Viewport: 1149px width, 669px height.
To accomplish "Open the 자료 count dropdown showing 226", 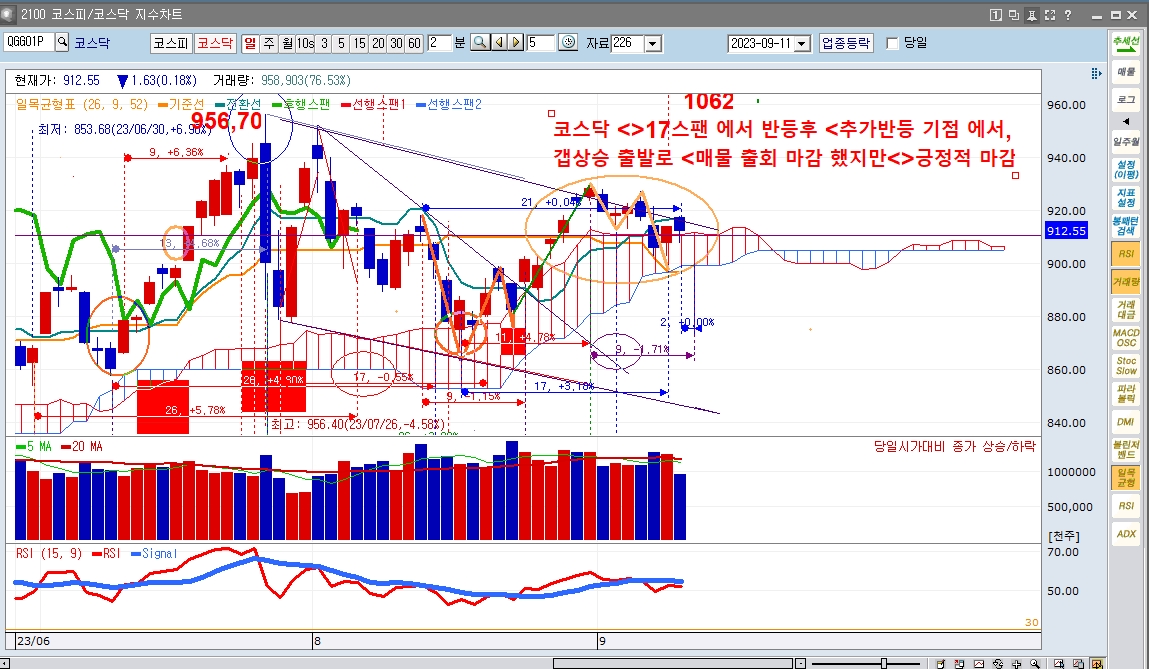I will pyautogui.click(x=653, y=43).
